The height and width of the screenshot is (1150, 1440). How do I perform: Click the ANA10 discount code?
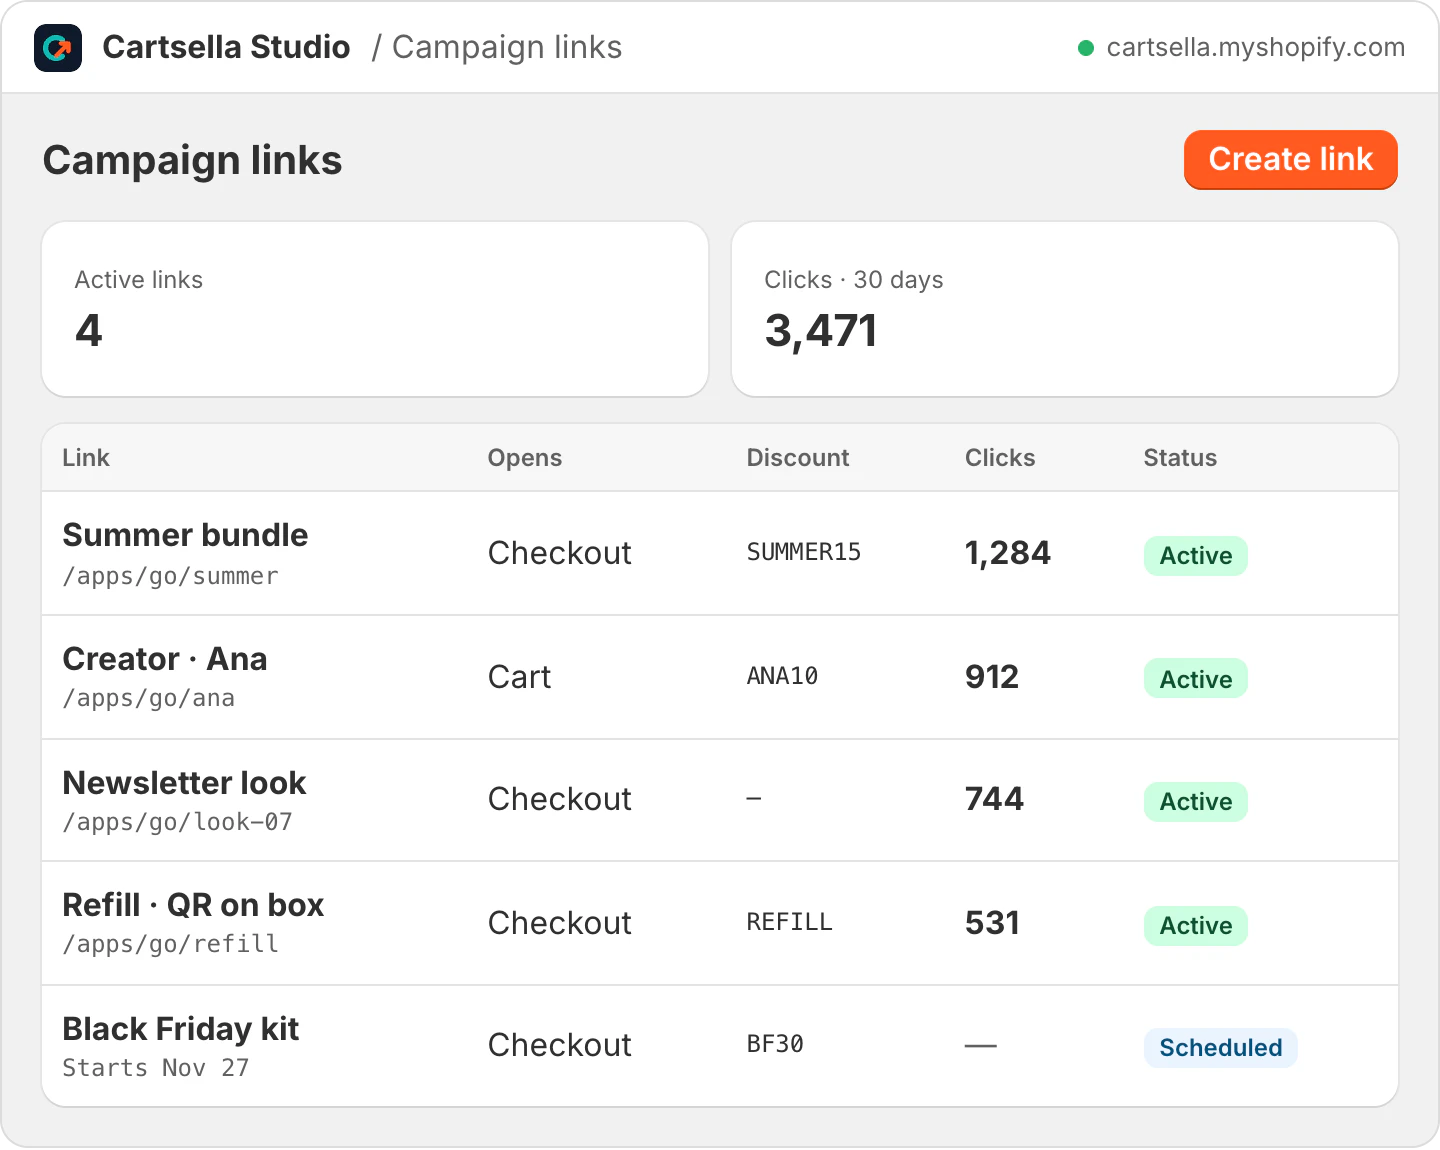(783, 676)
